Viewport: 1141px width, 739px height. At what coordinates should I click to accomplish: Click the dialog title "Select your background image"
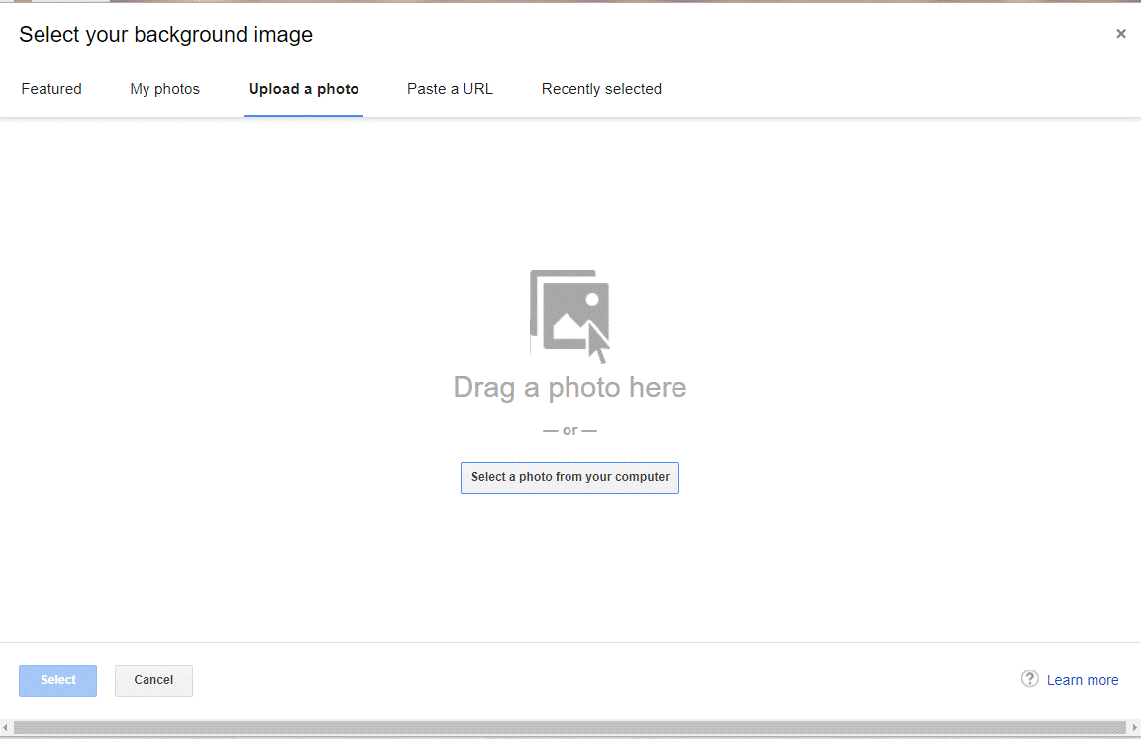(x=166, y=35)
